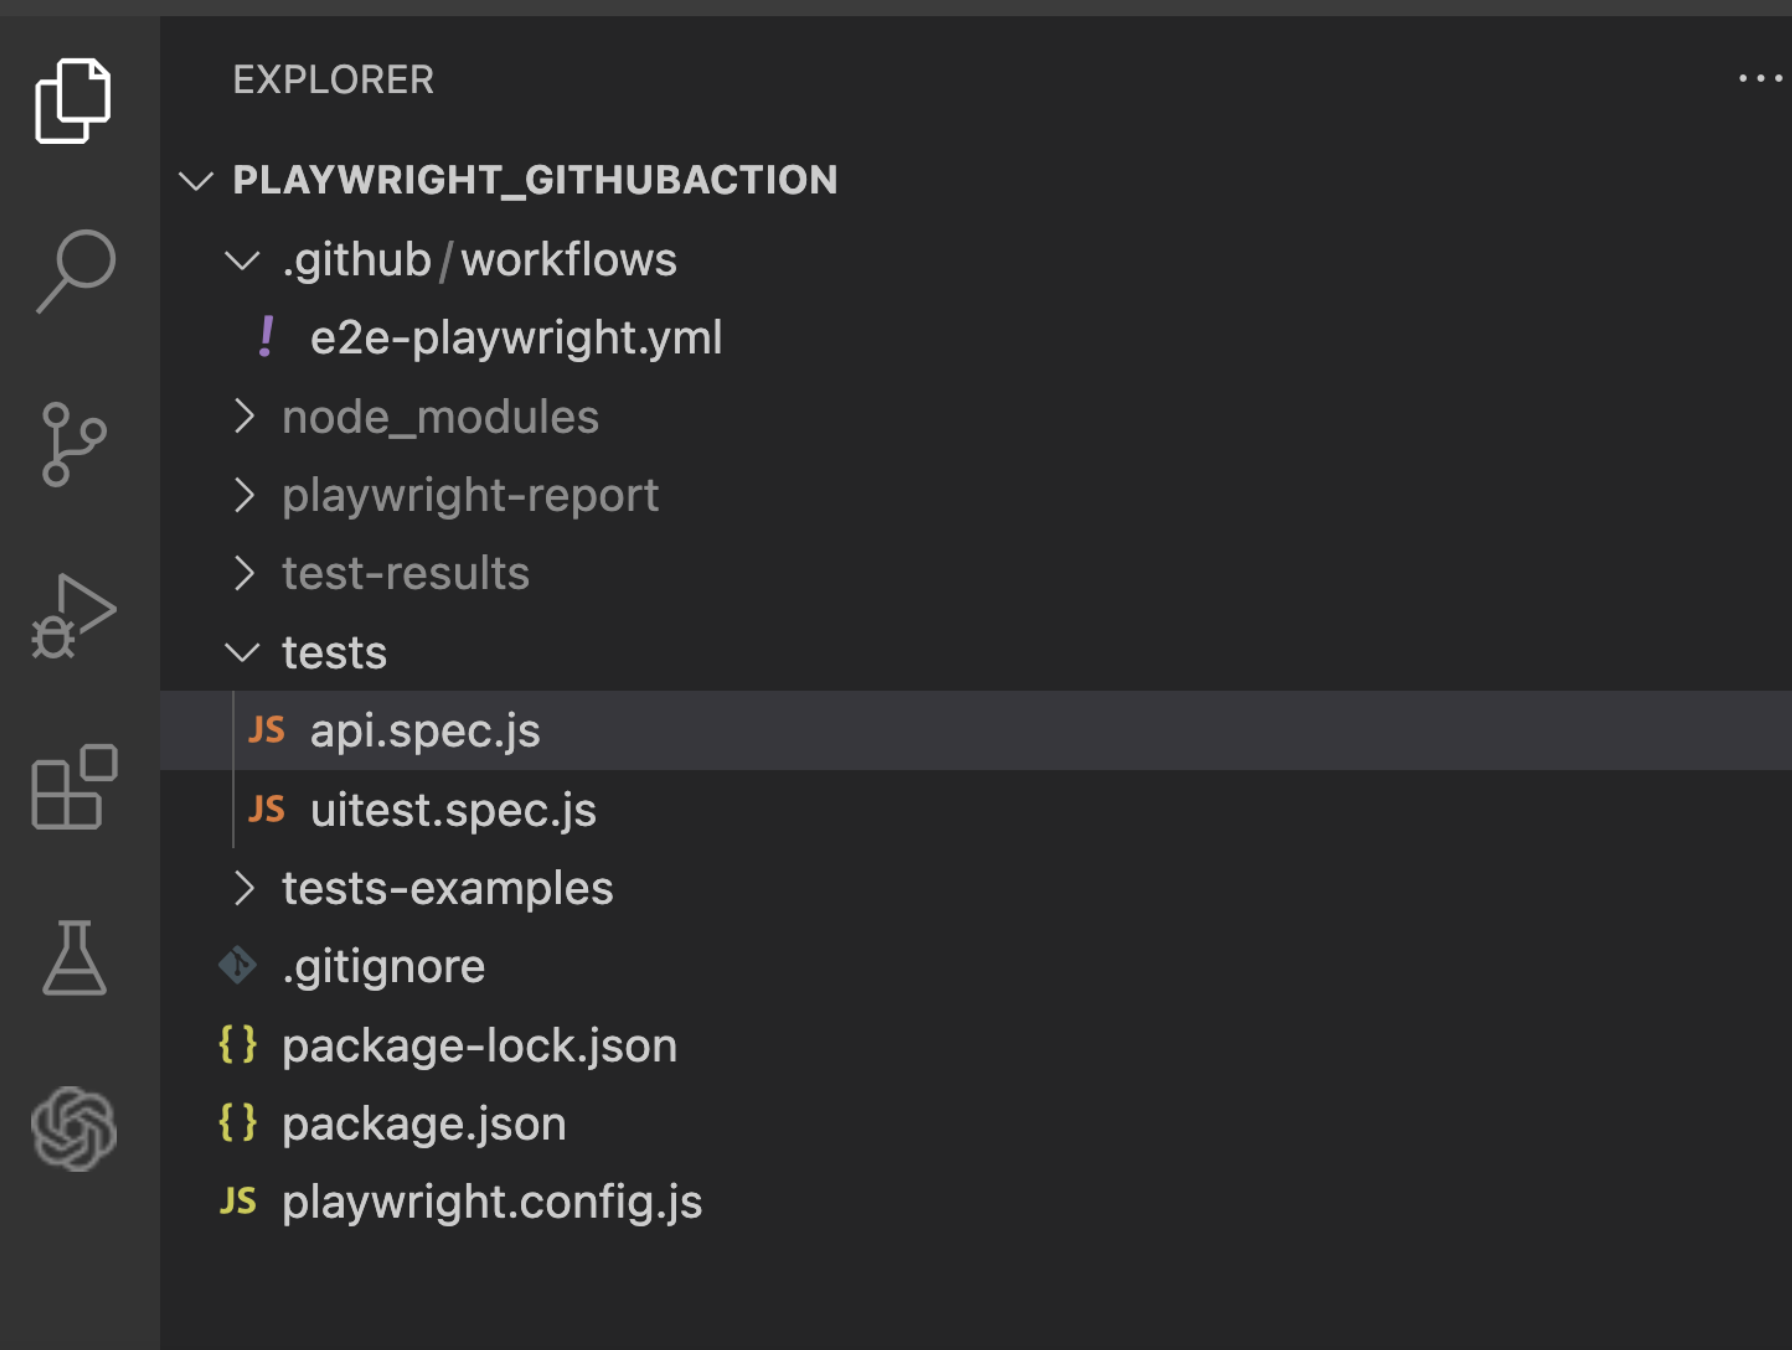Expand the node_modules folder

(x=243, y=417)
